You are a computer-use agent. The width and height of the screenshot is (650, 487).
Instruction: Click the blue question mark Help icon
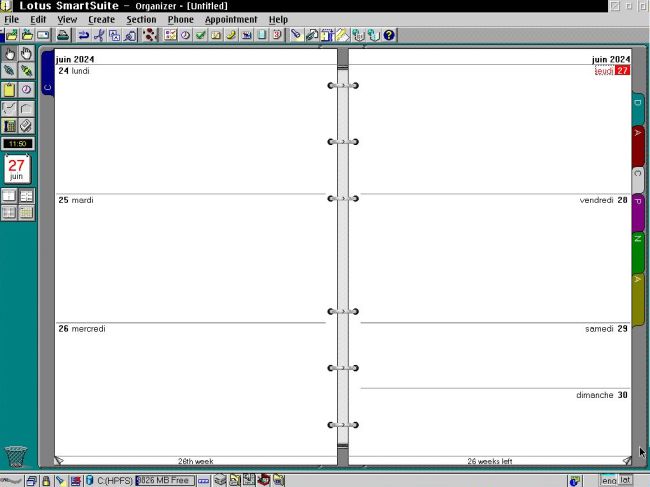tap(389, 35)
